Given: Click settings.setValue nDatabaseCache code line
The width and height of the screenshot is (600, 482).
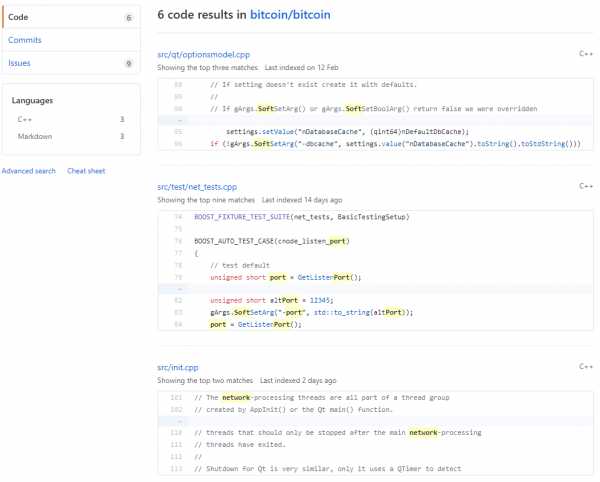Looking at the screenshot, I should click(347, 132).
